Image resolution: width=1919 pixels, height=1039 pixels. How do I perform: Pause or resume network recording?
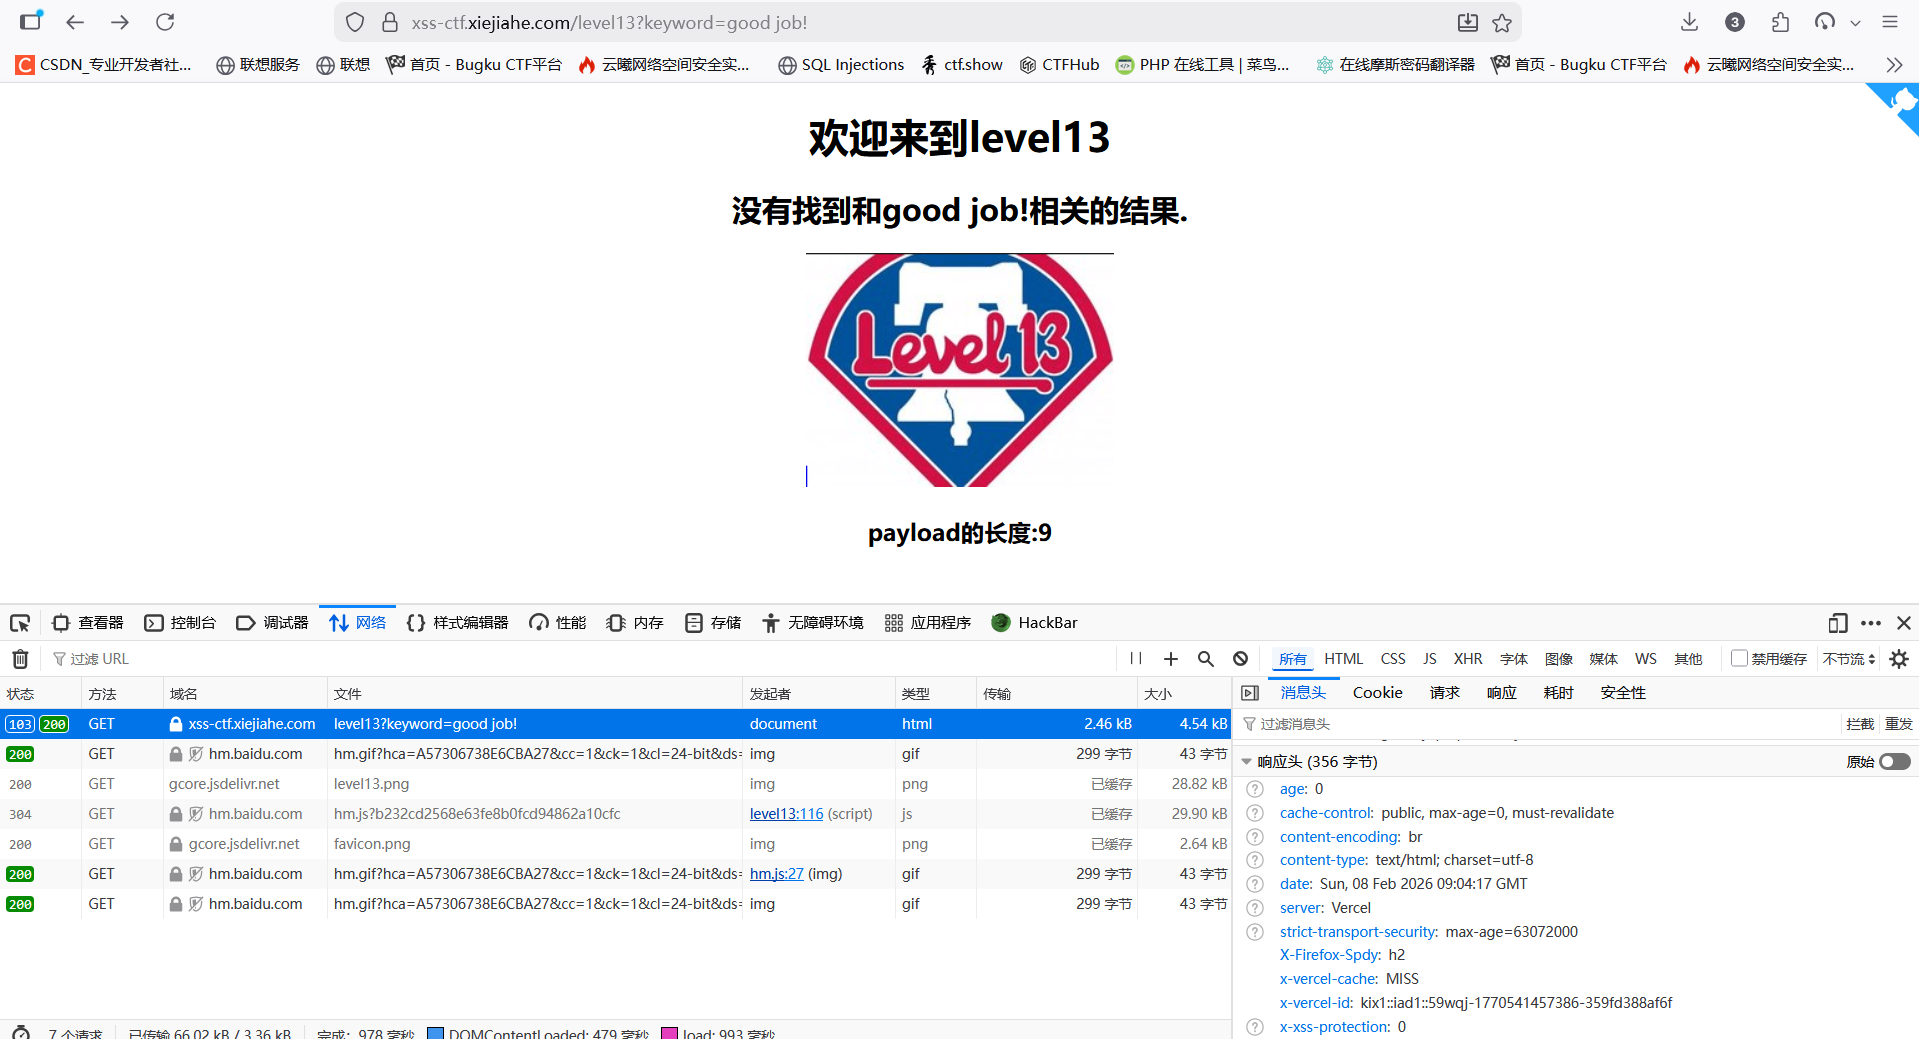point(1136,659)
